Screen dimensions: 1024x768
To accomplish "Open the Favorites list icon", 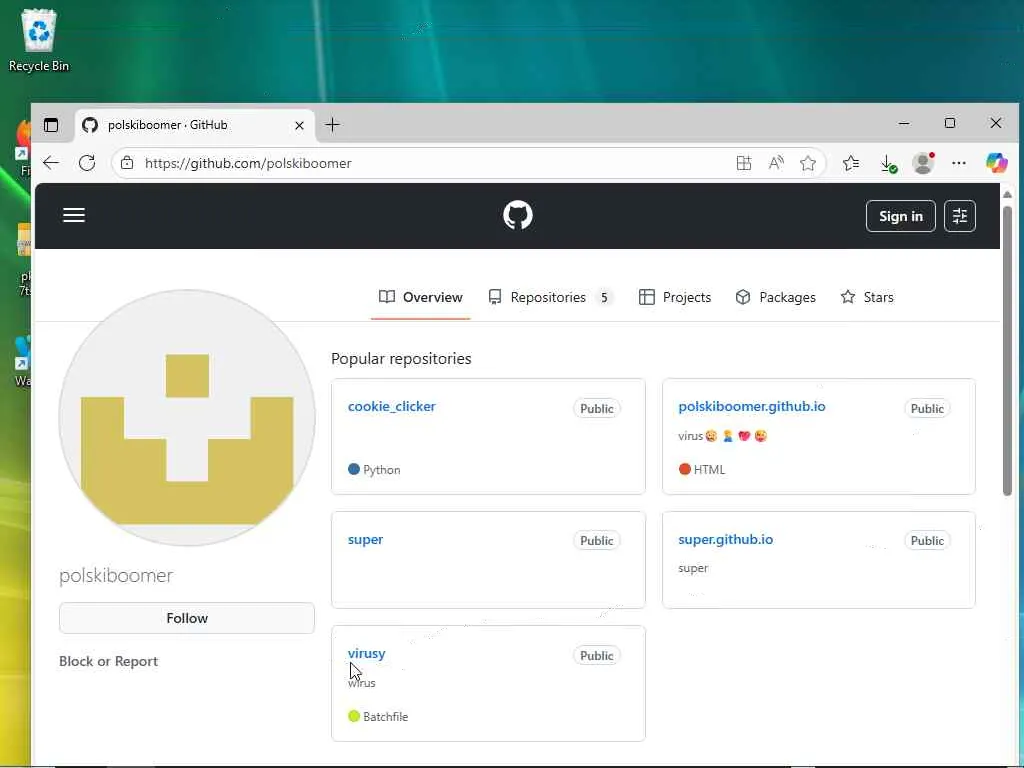I will [850, 163].
